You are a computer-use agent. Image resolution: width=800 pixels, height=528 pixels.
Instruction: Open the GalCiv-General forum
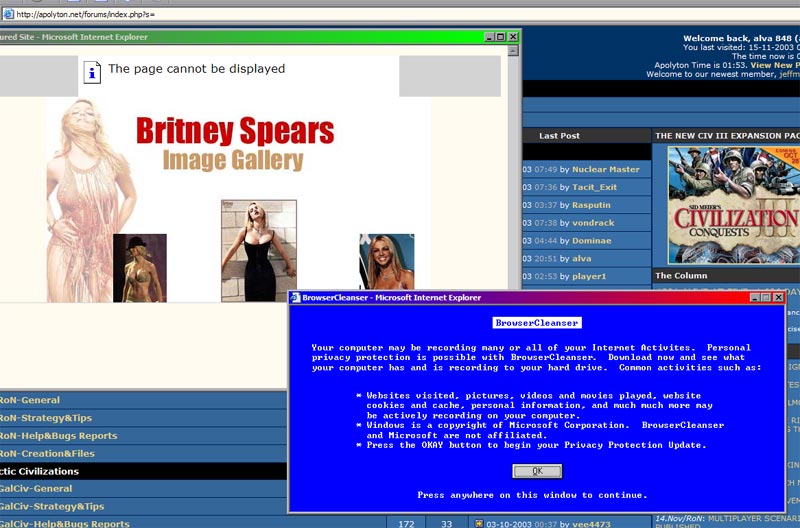click(x=36, y=489)
